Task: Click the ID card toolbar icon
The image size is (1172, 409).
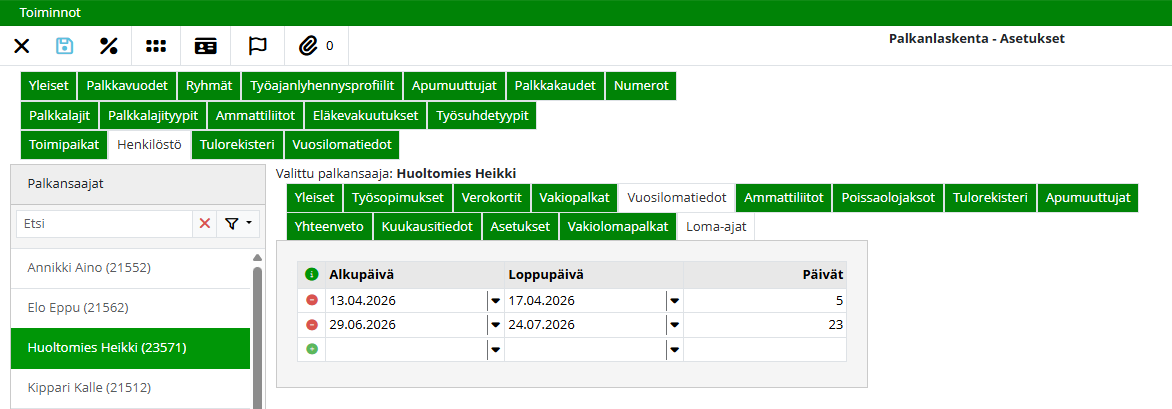Action: (205, 46)
